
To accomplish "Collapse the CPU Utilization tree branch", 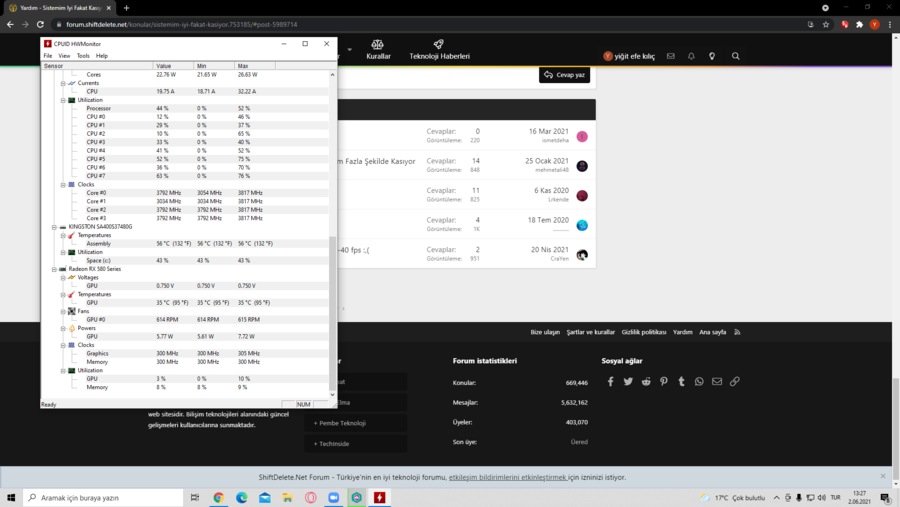I will pyautogui.click(x=63, y=100).
